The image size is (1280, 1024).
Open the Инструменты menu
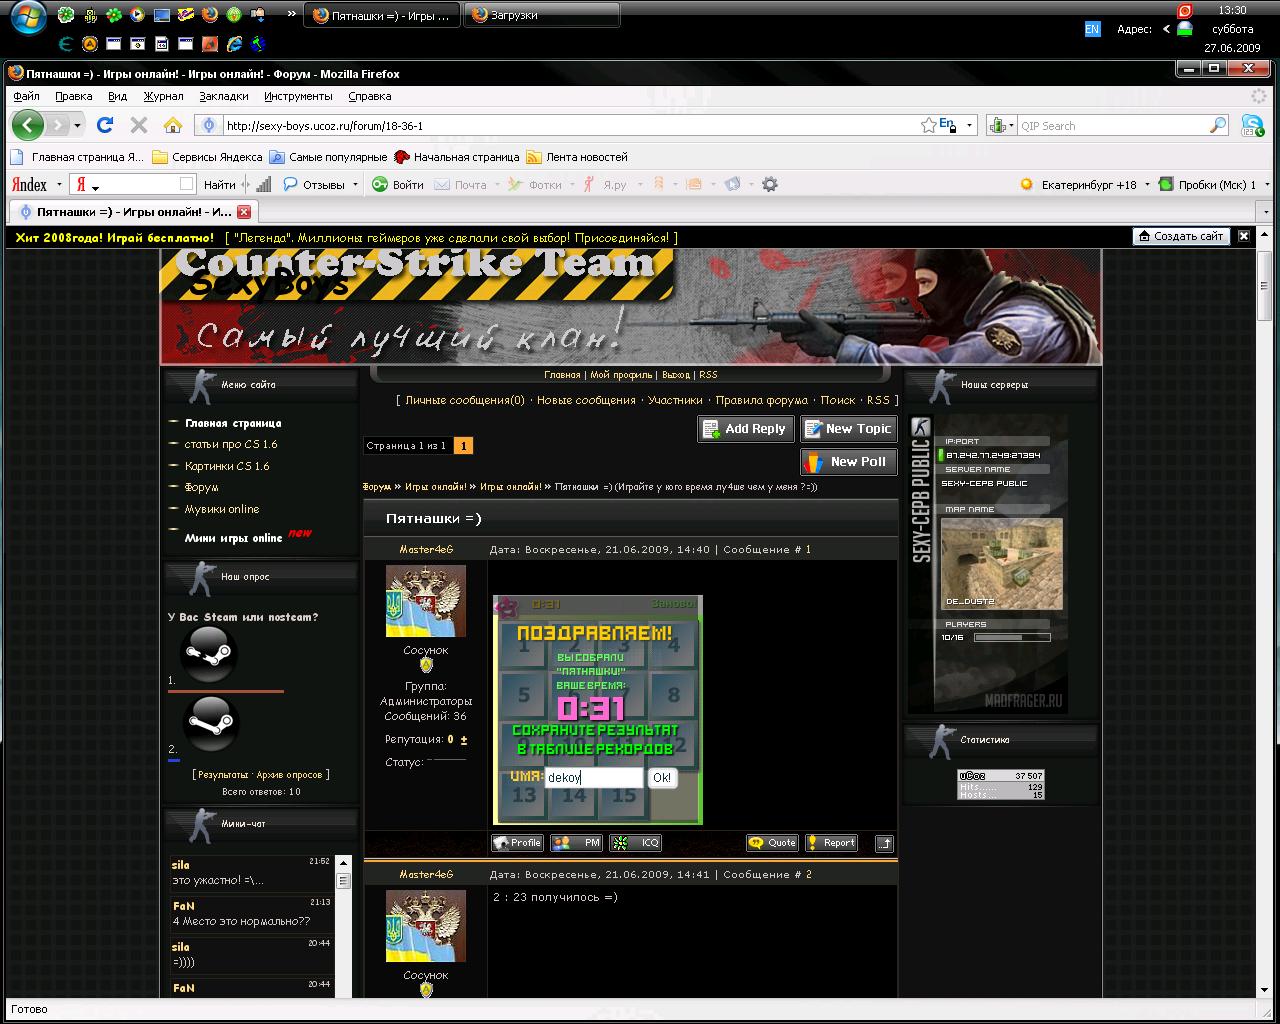pyautogui.click(x=298, y=96)
